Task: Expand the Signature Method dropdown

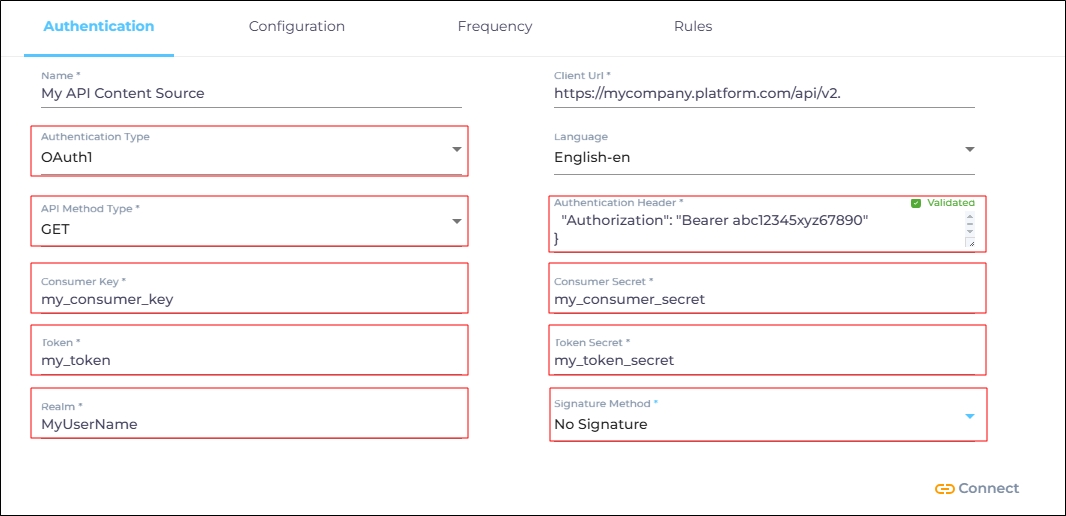Action: (x=969, y=416)
